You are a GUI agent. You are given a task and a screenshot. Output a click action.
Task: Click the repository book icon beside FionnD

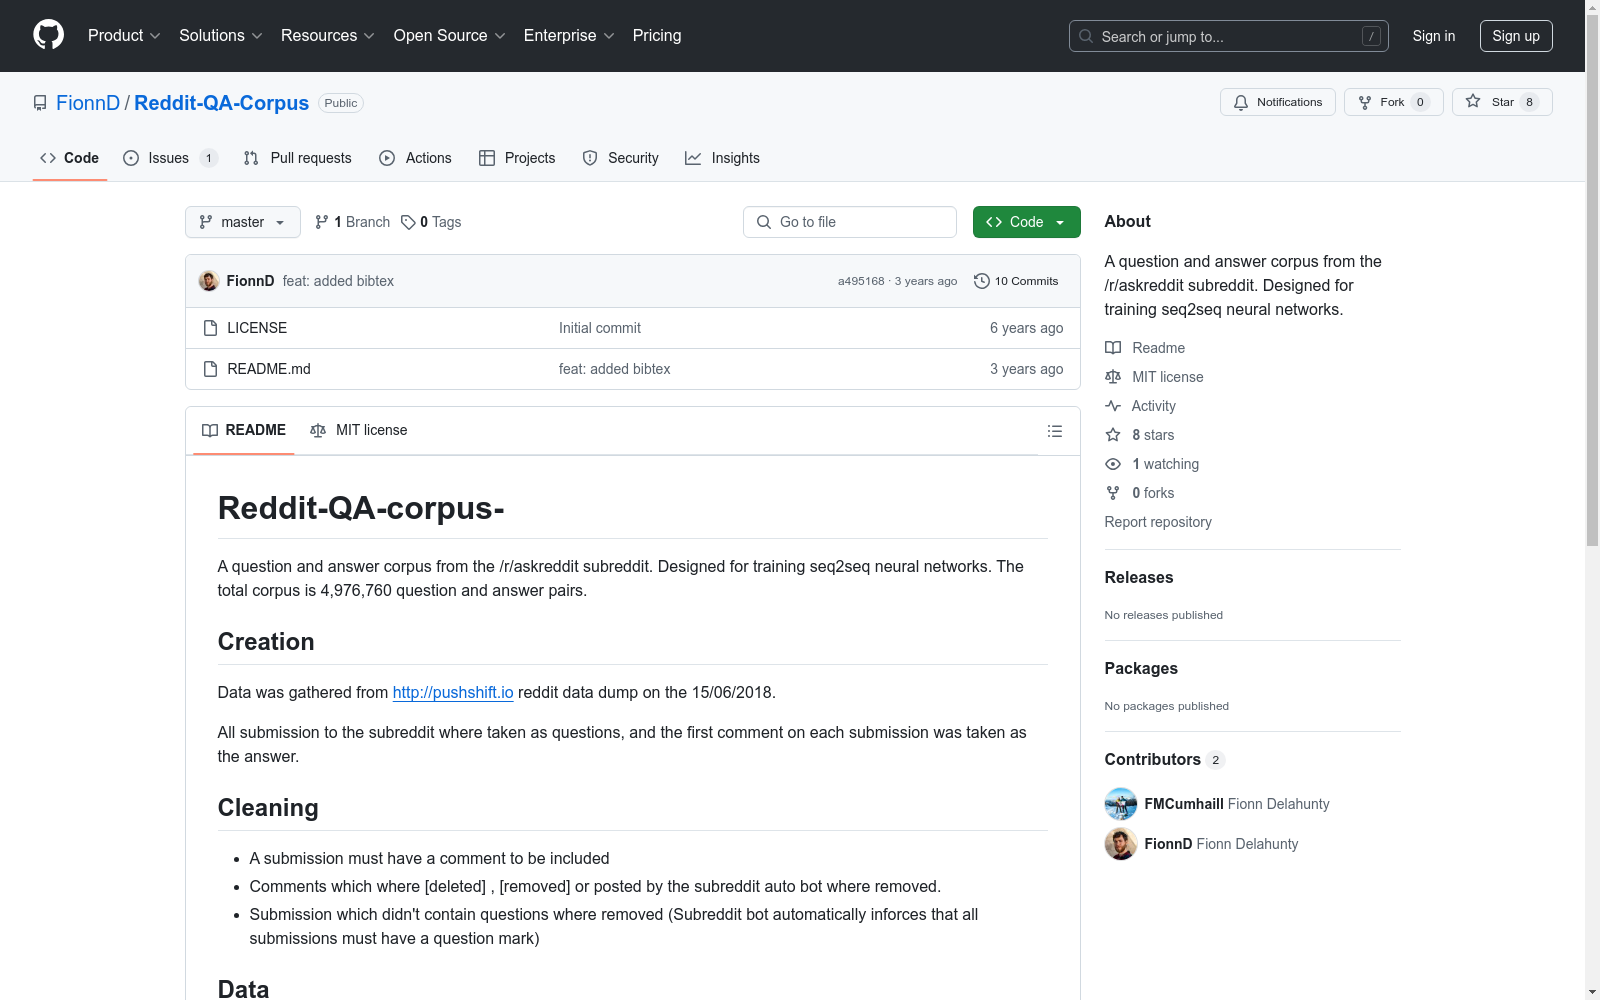coord(40,103)
